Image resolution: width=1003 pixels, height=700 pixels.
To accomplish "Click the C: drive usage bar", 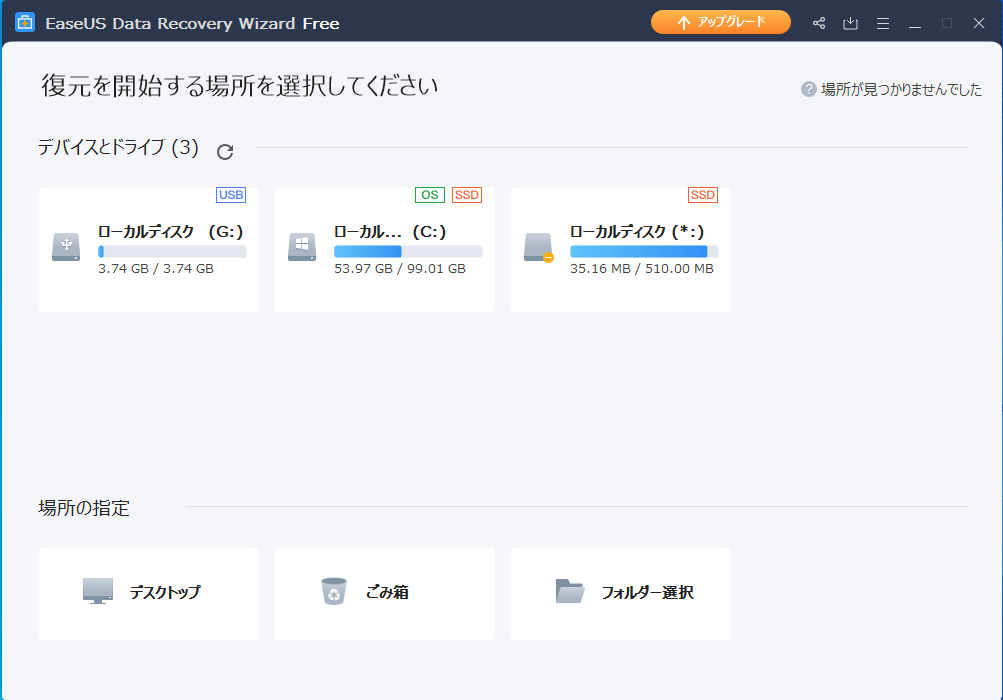I will [x=408, y=252].
